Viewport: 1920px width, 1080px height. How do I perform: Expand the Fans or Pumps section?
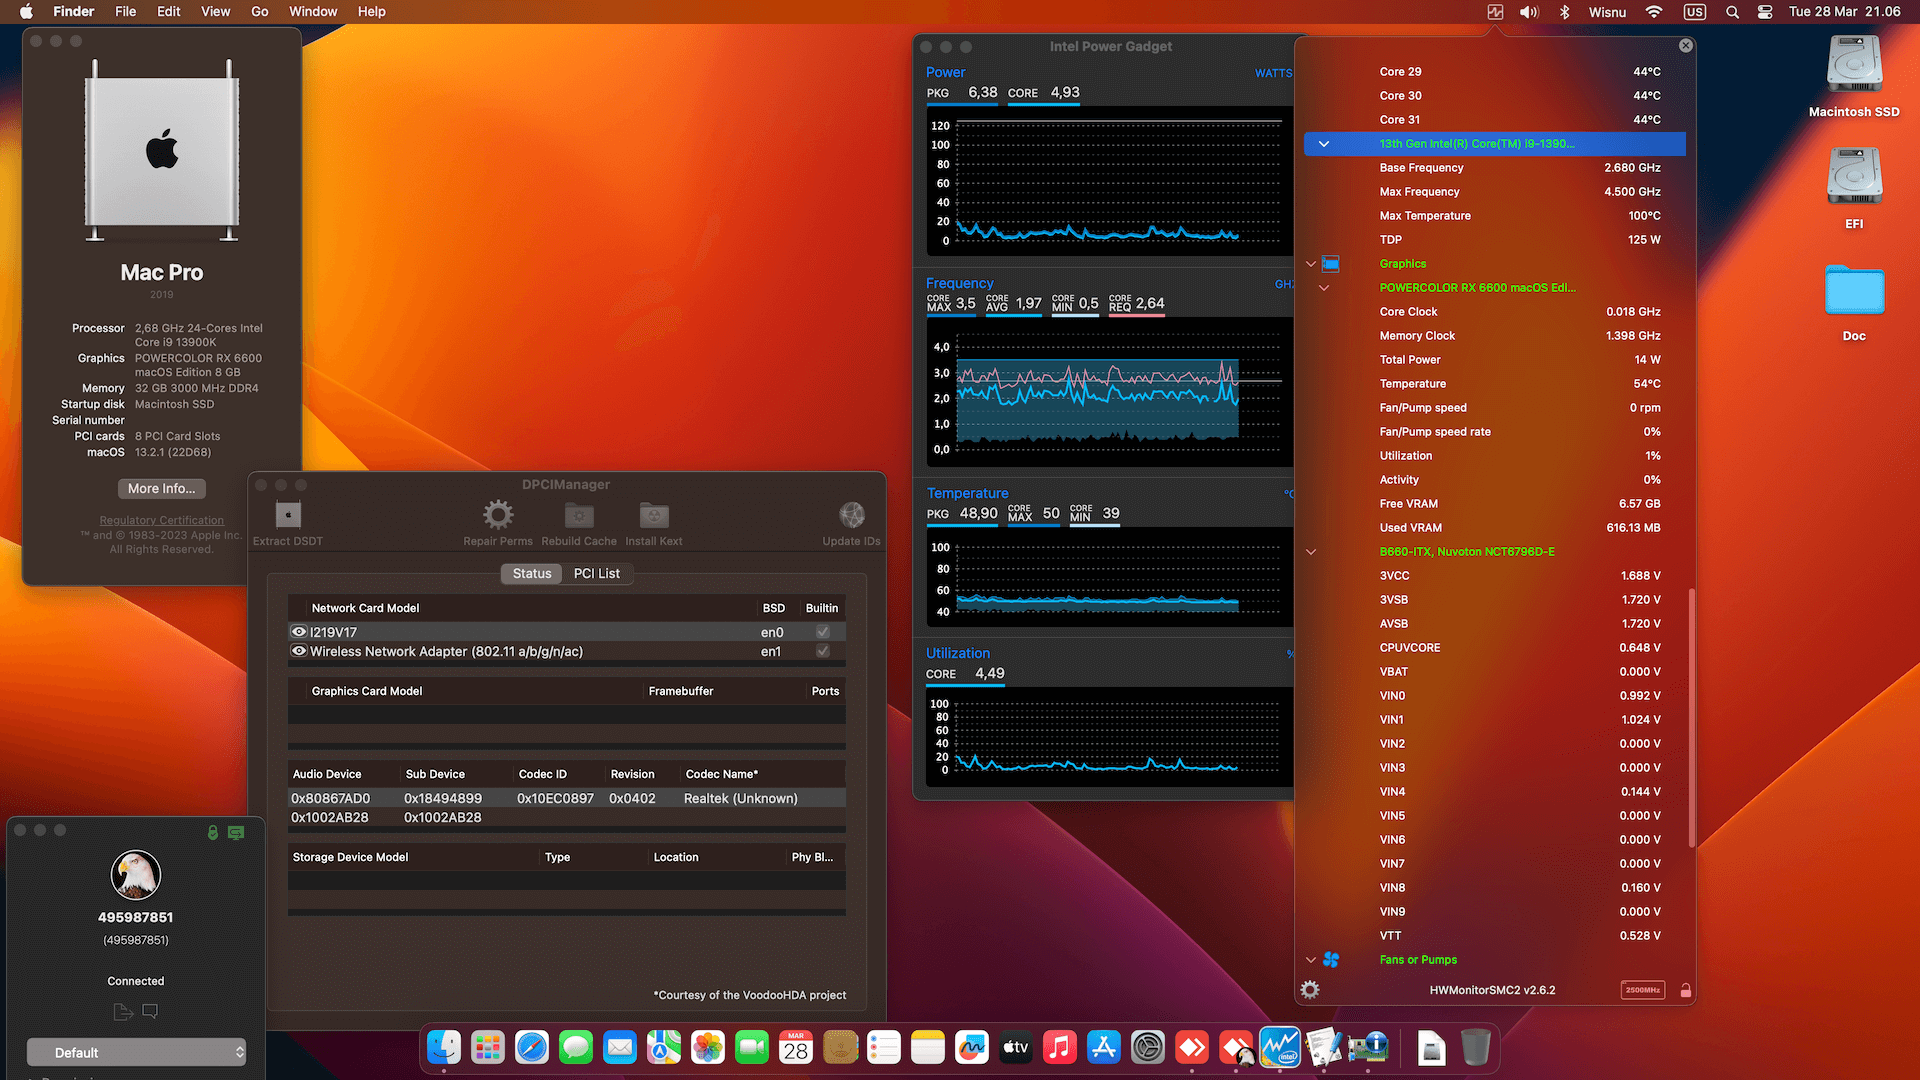(x=1311, y=959)
